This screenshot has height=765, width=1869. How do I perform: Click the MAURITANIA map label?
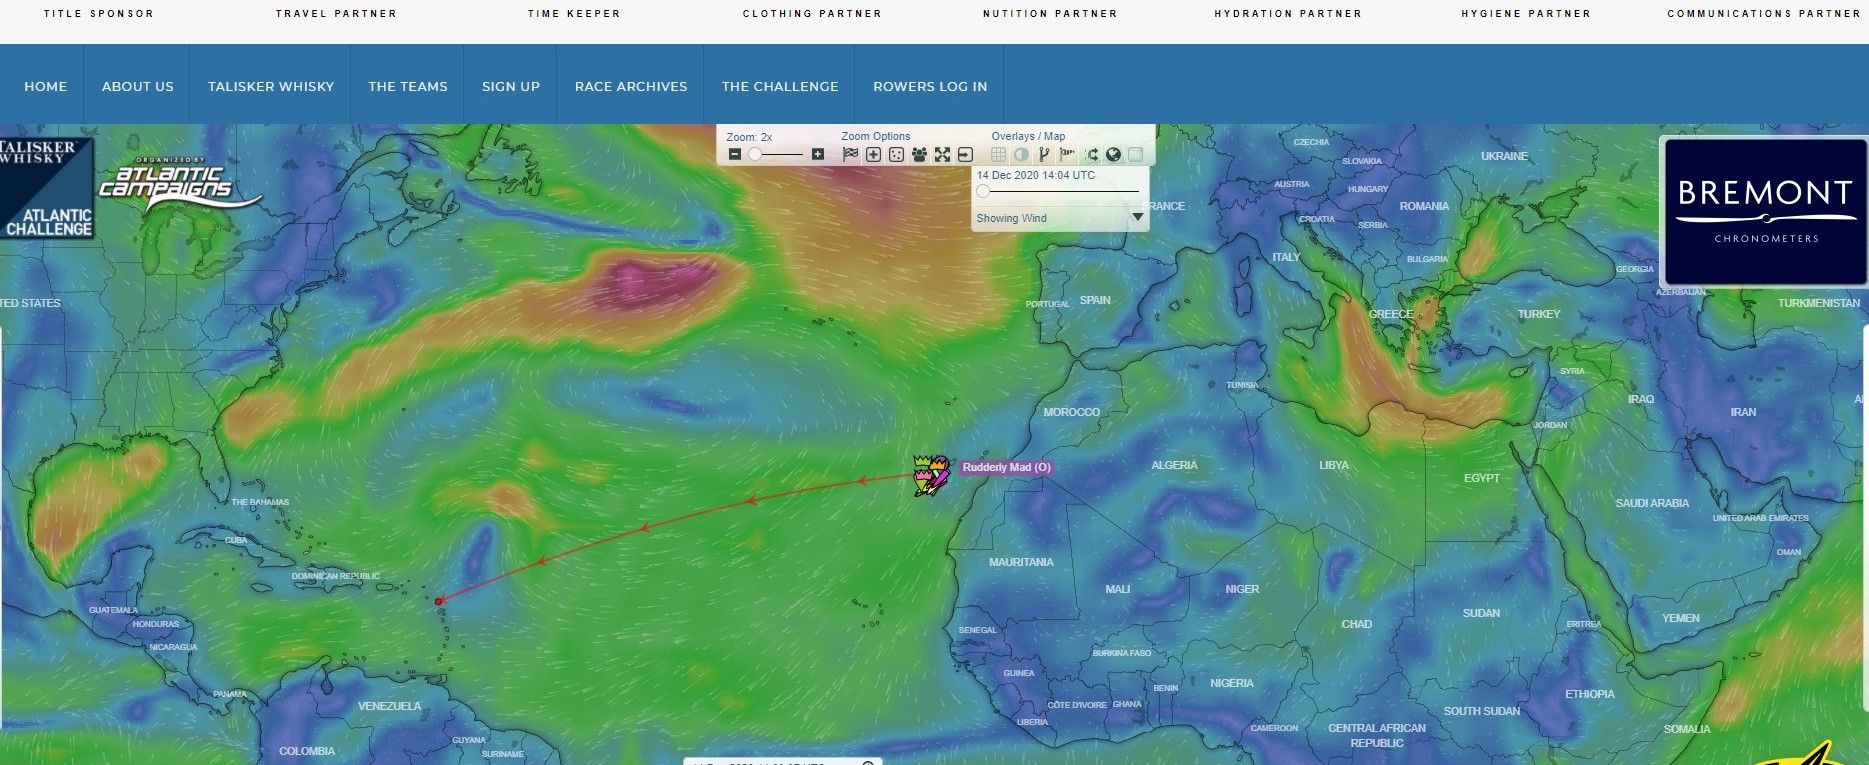1021,562
